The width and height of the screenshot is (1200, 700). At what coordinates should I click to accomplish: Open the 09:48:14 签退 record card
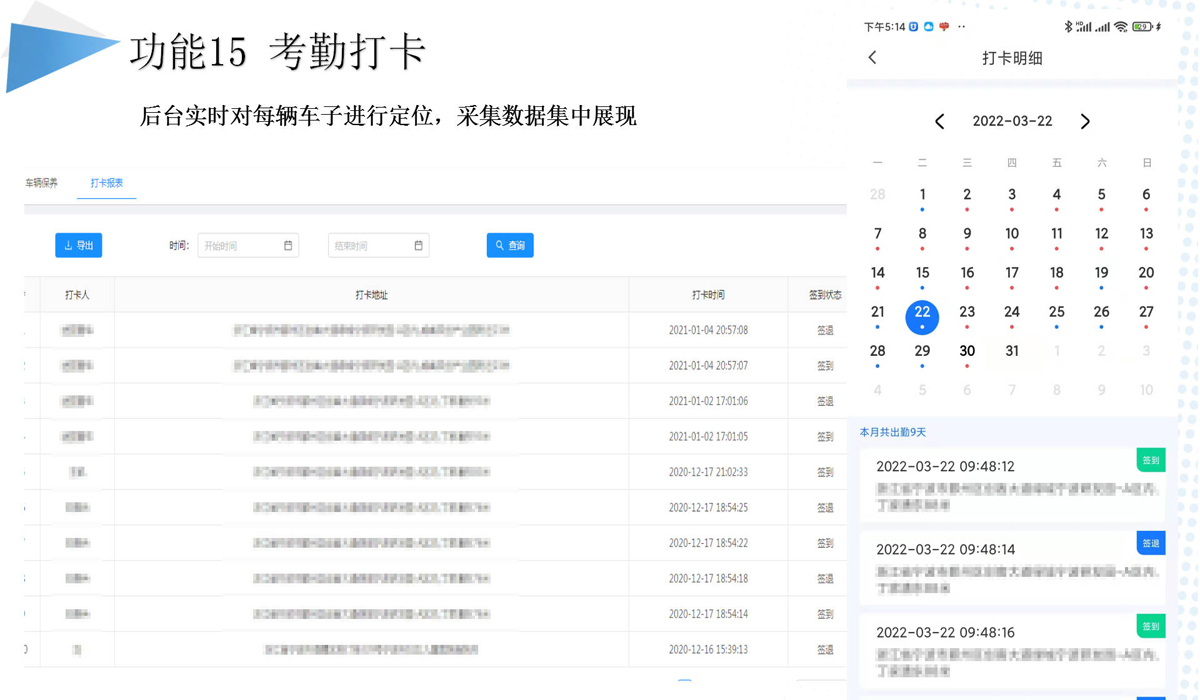pos(1010,567)
